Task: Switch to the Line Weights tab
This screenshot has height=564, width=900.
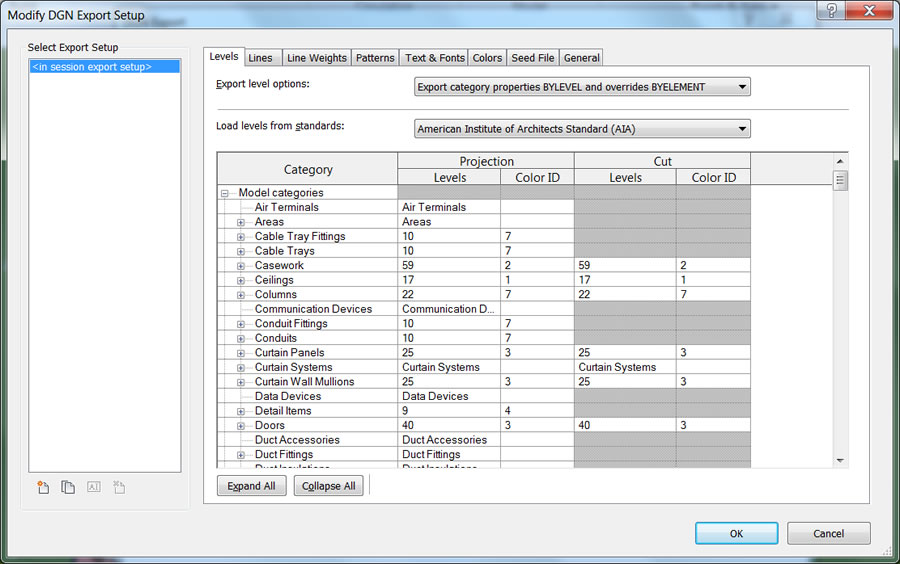Action: tap(316, 58)
